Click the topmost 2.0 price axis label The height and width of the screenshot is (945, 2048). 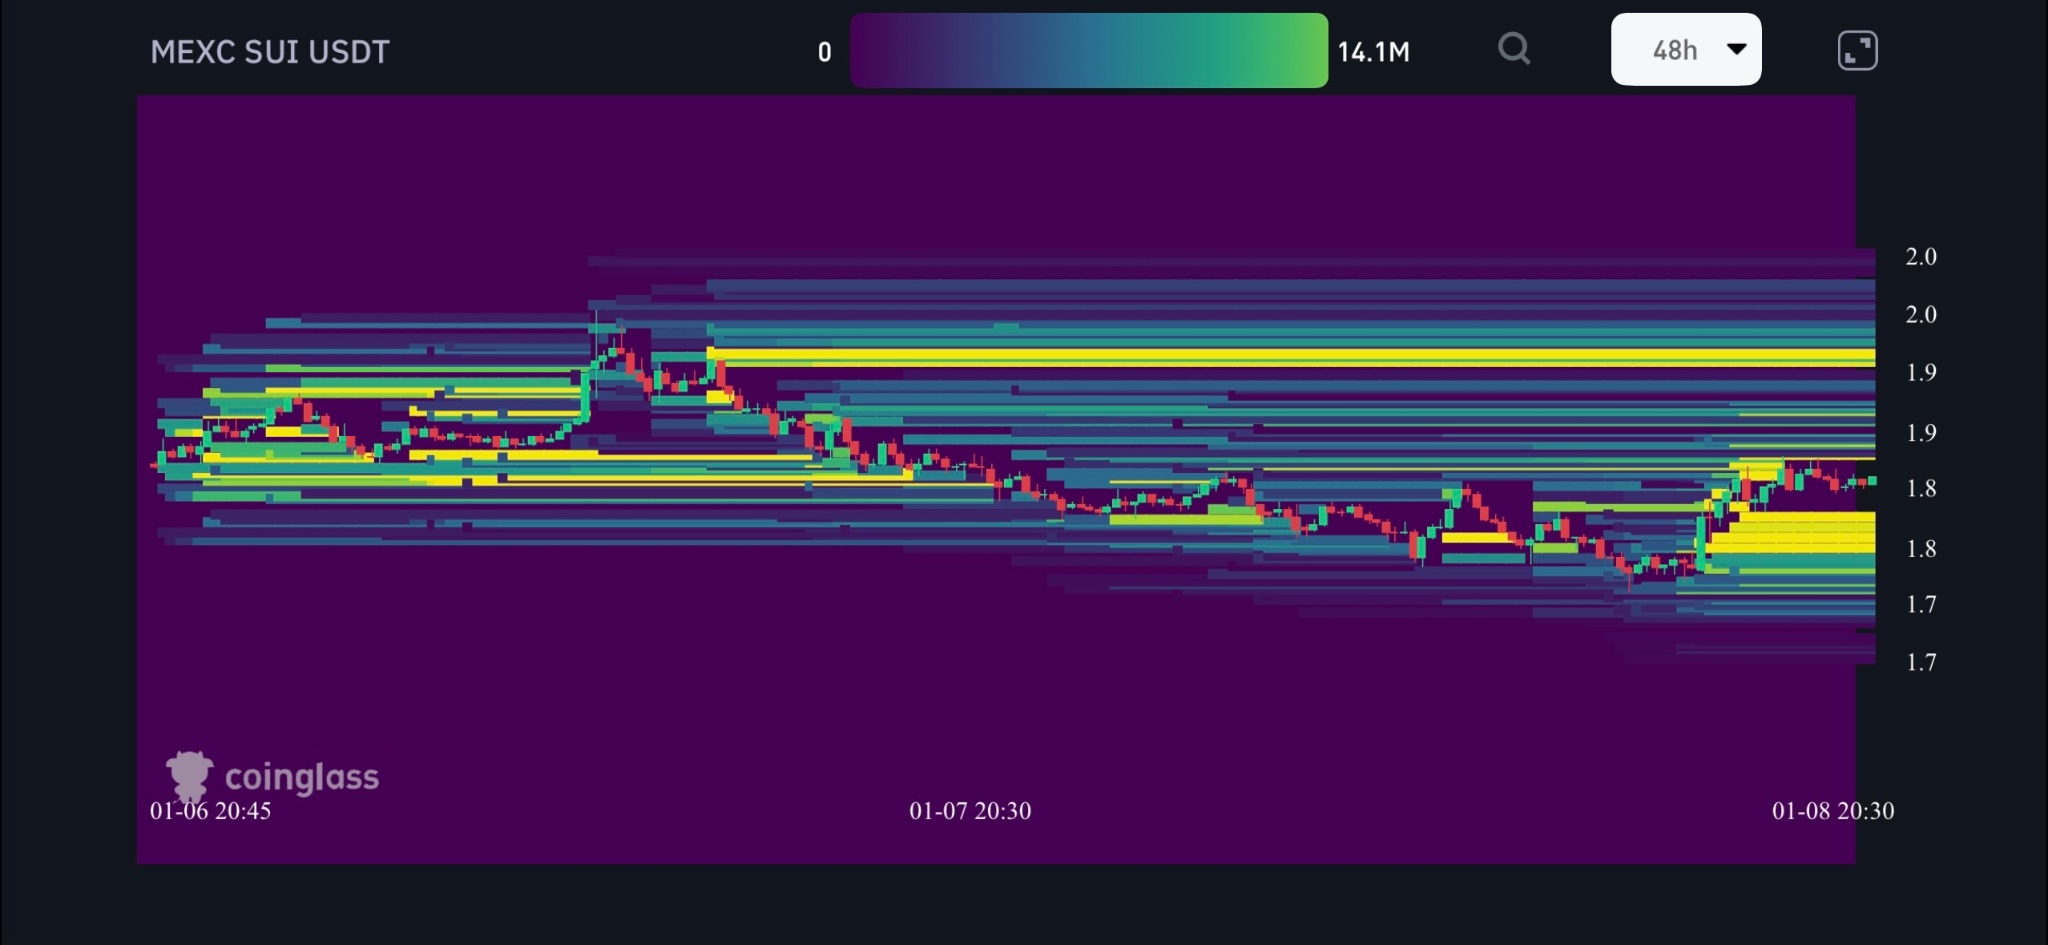1921,257
